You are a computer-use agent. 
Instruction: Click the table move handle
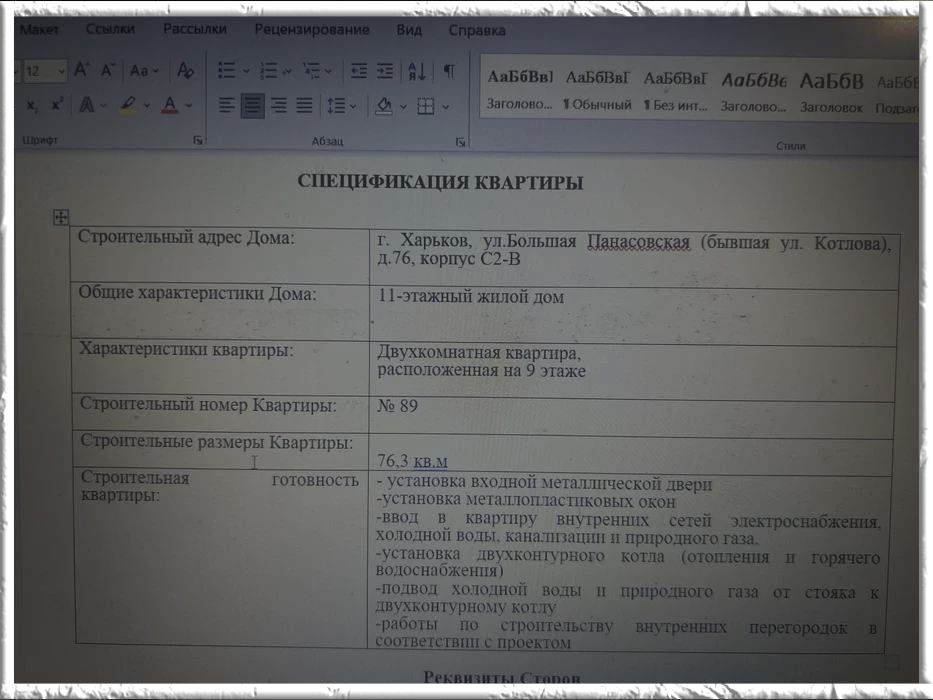[60, 216]
